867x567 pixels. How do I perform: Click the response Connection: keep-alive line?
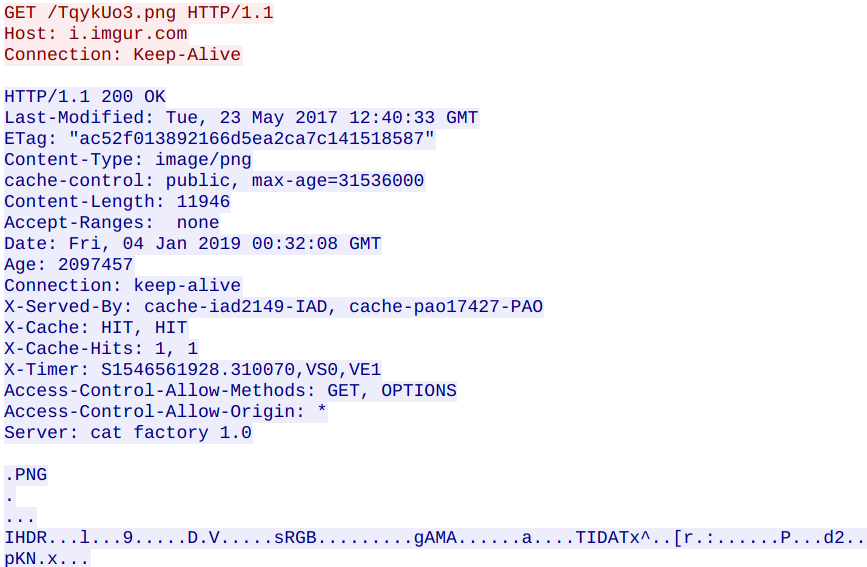[122, 286]
